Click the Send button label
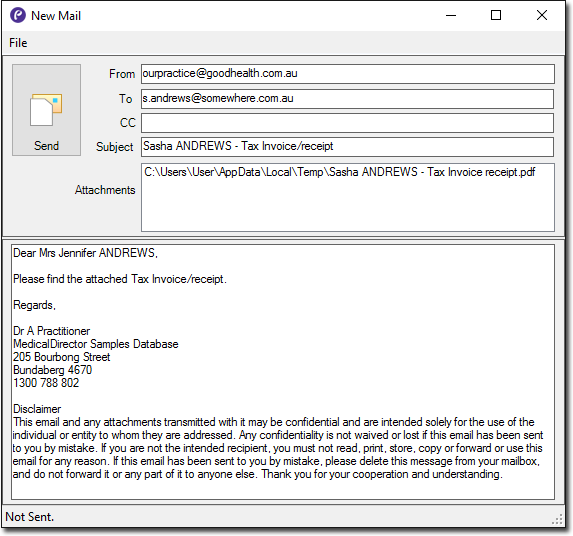573x536 pixels. (x=46, y=146)
